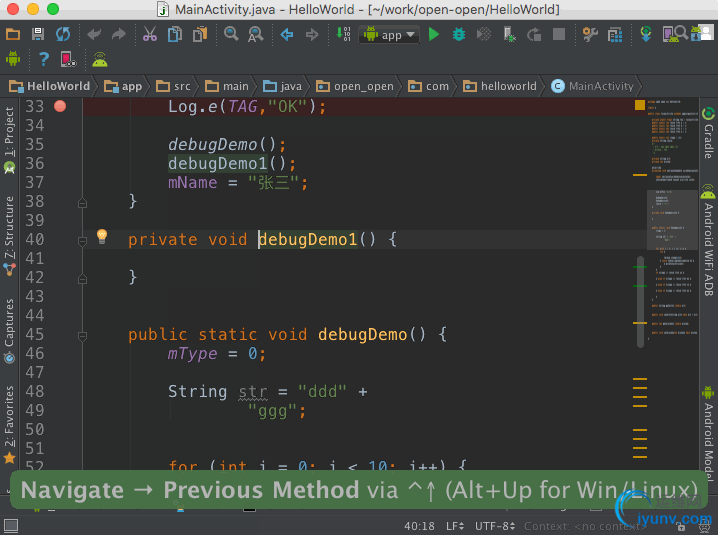Open file with the folder toolbar icon

[13, 34]
